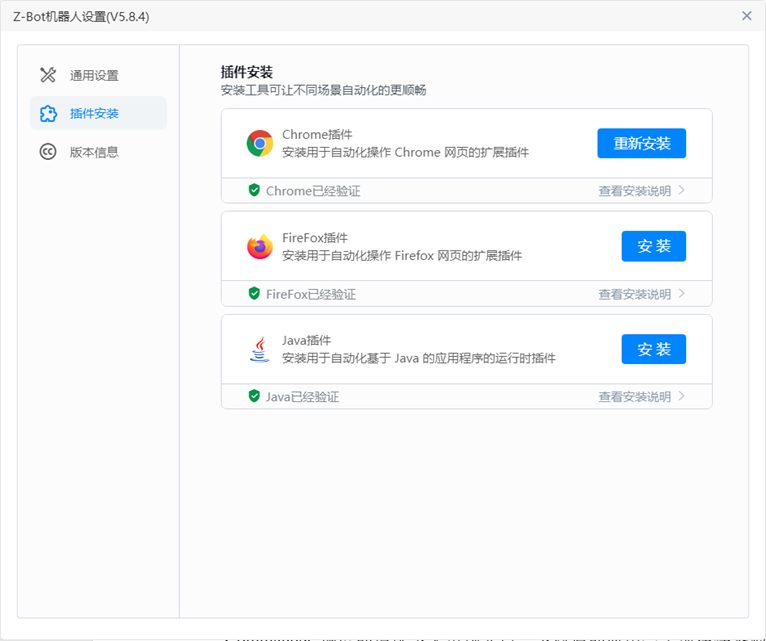766x641 pixels.
Task: Open 查看安装说明 for the FireFox plugin
Action: tap(635, 294)
